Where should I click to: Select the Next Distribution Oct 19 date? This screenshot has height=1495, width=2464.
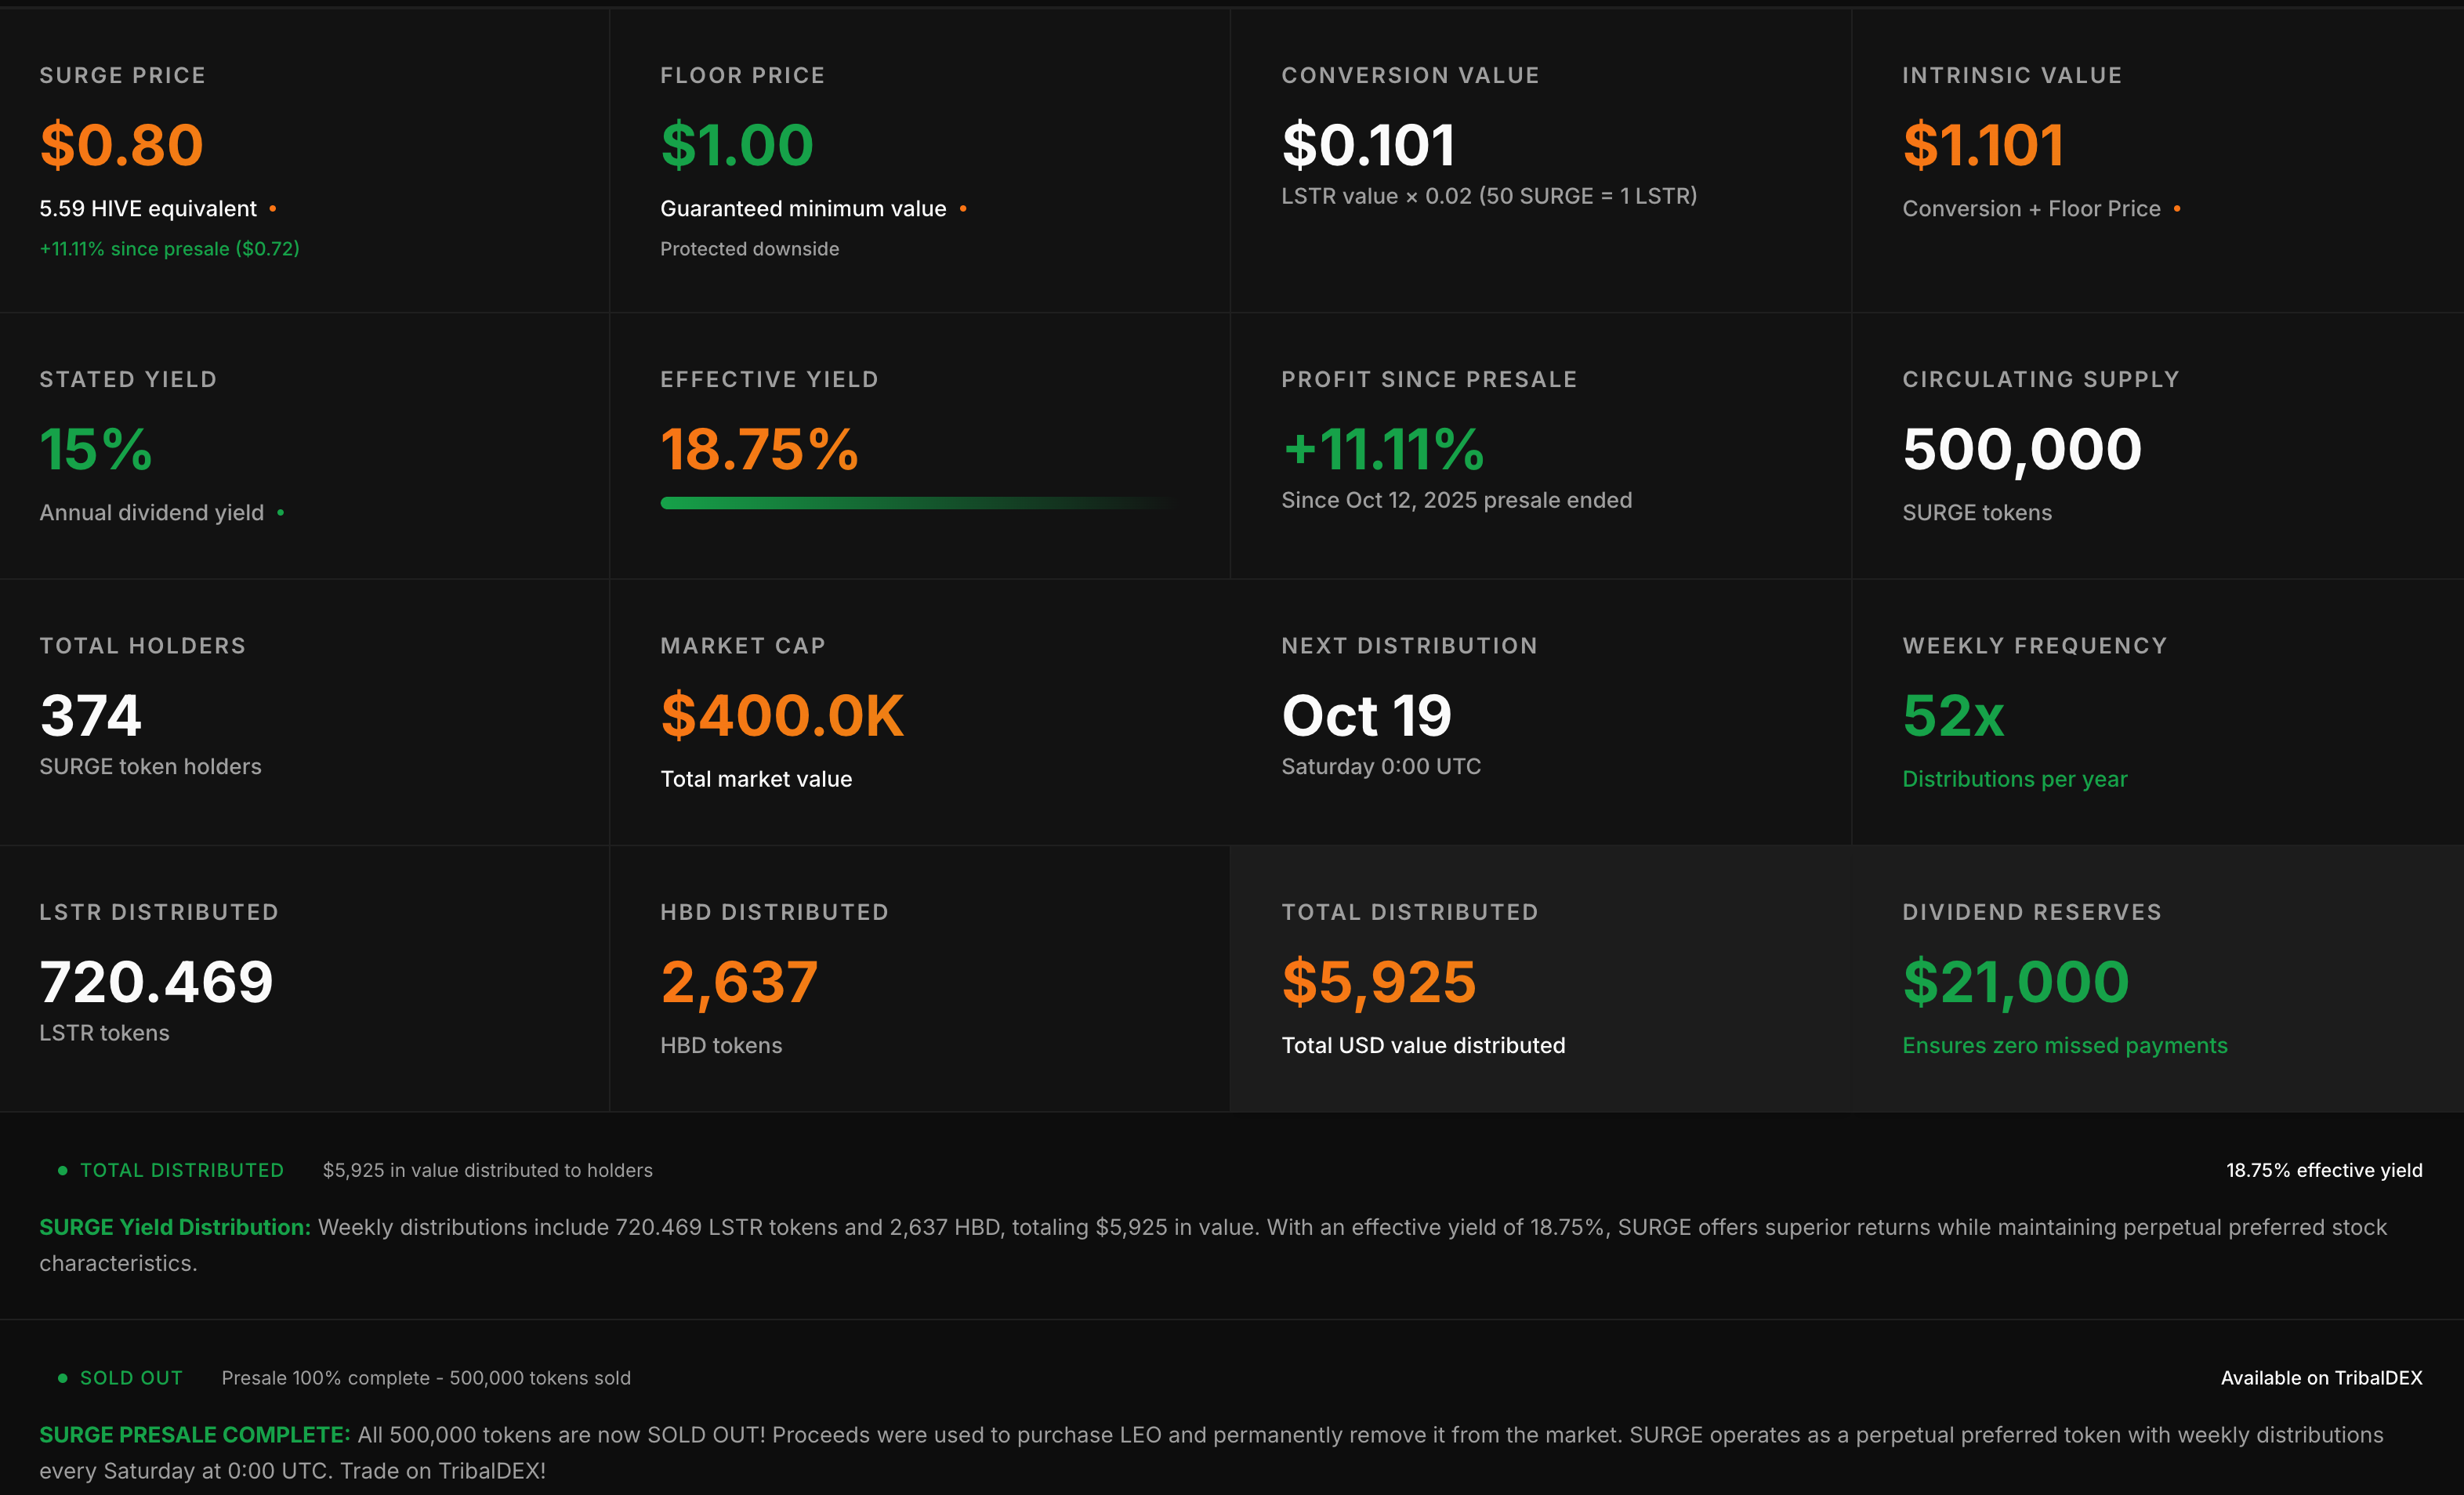pyautogui.click(x=1366, y=716)
